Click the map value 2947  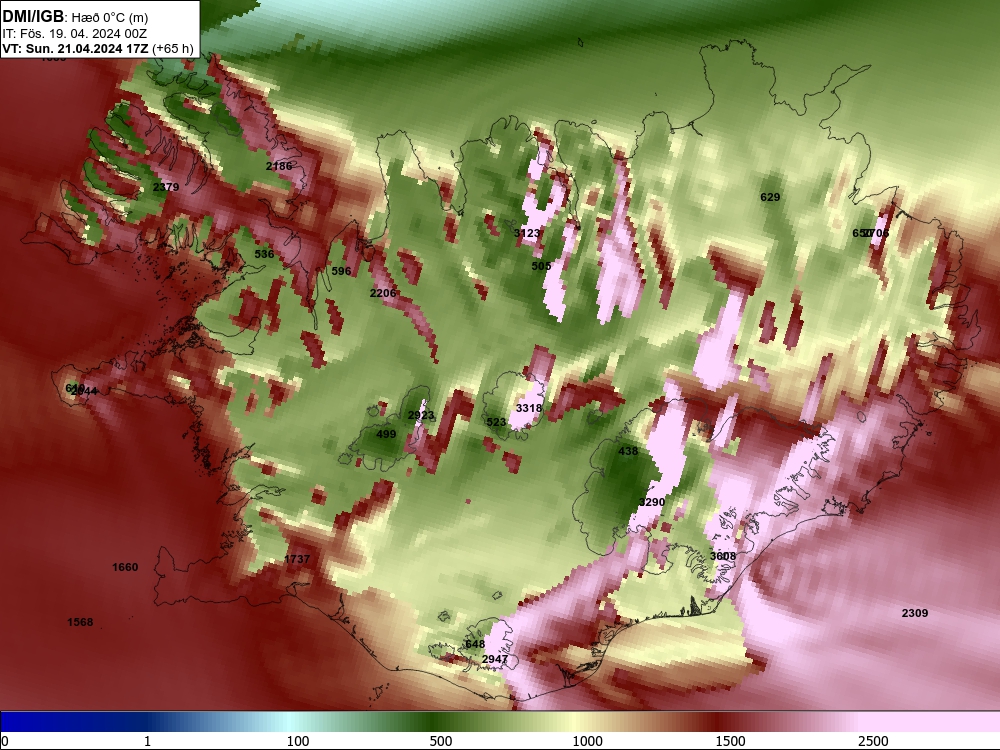(495, 659)
